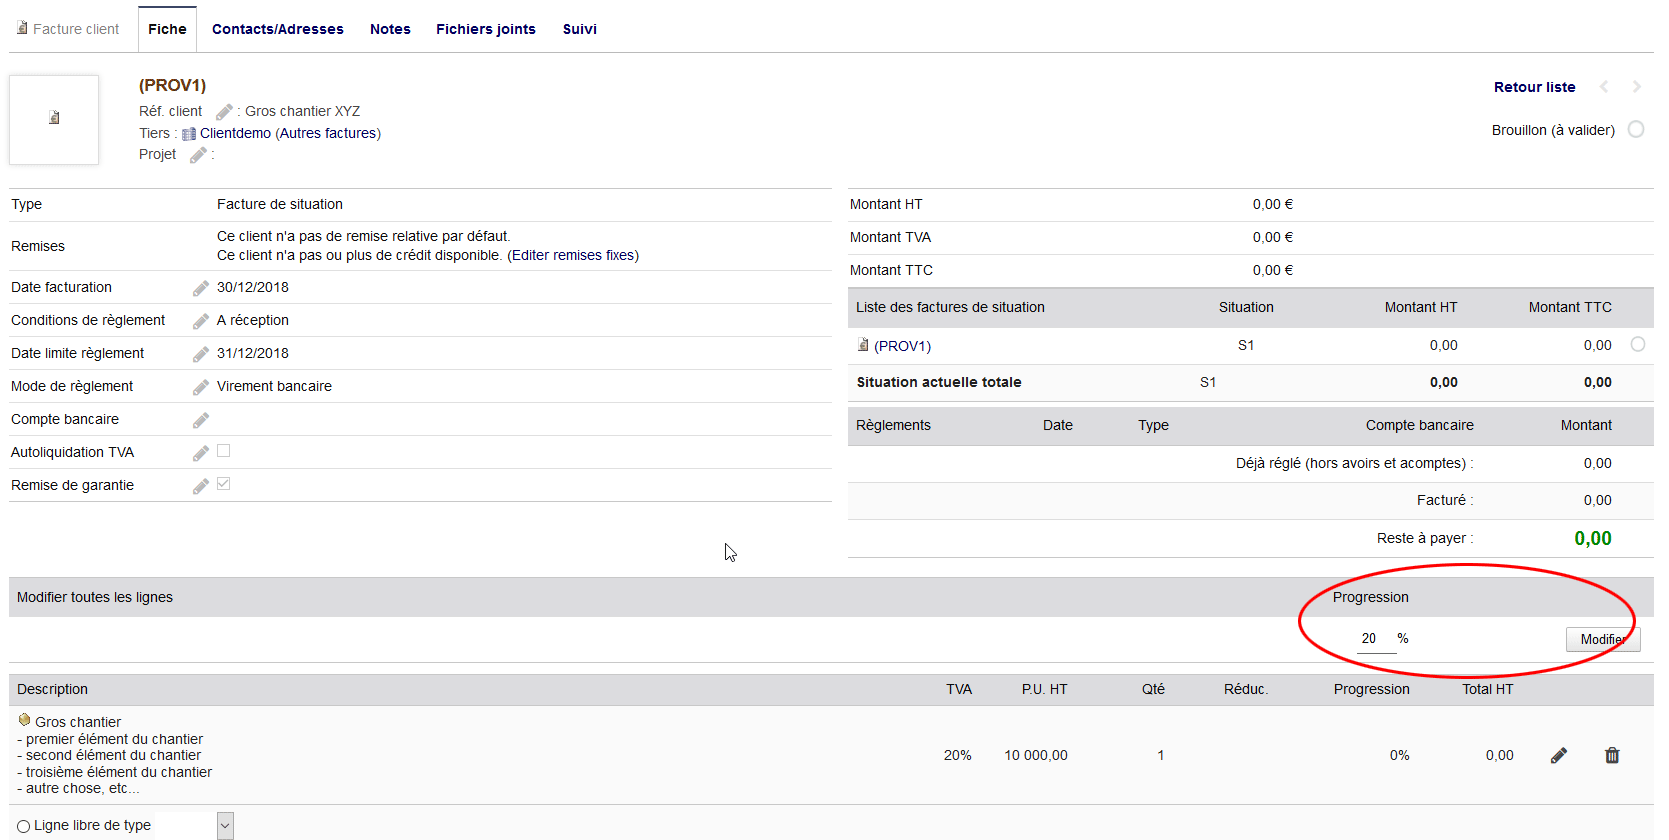The width and height of the screenshot is (1669, 840).
Task: Go to next invoice arrow
Action: pyautogui.click(x=1637, y=87)
